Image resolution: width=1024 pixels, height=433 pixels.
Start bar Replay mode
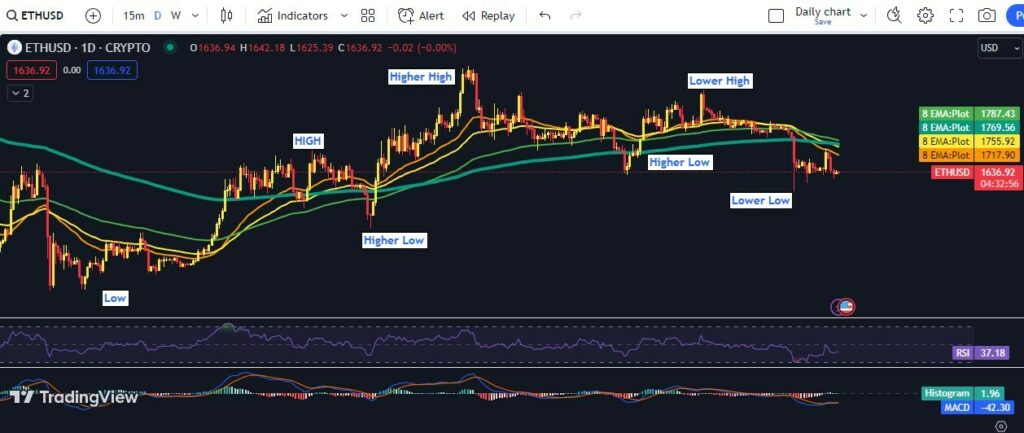click(x=488, y=16)
